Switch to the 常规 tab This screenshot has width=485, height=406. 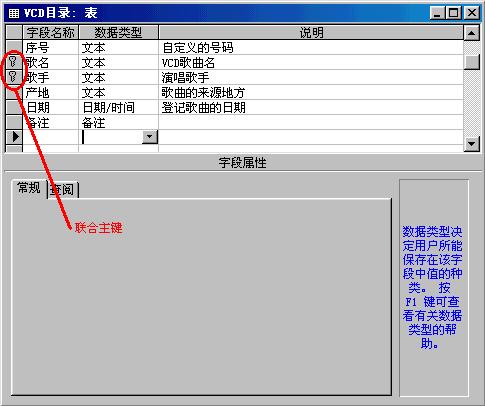point(29,188)
